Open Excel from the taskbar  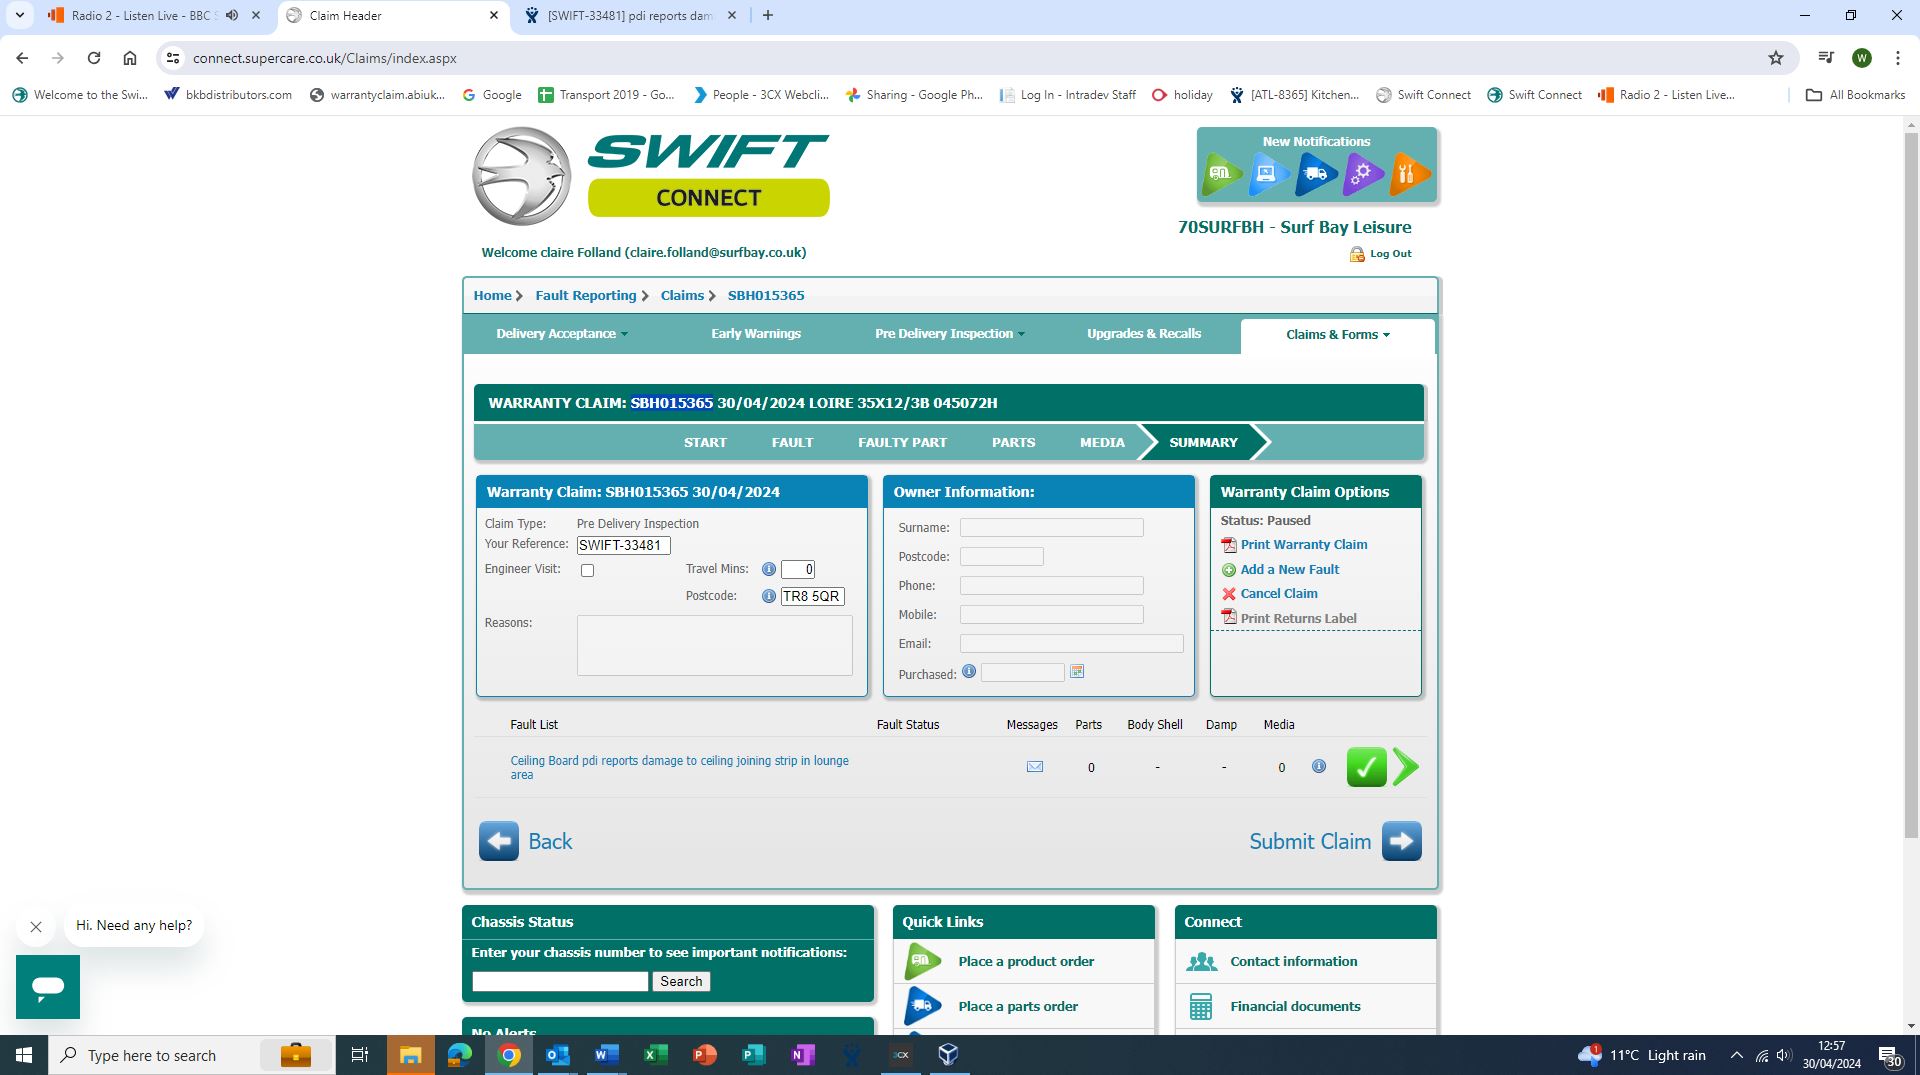[x=656, y=1055]
